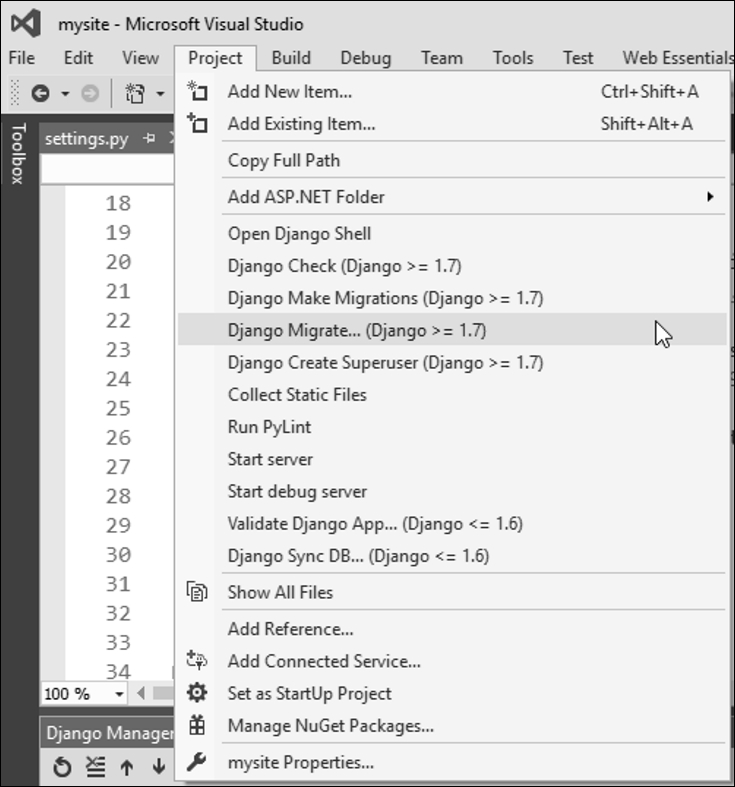Click the up arrow icon in Django panel

(x=127, y=767)
